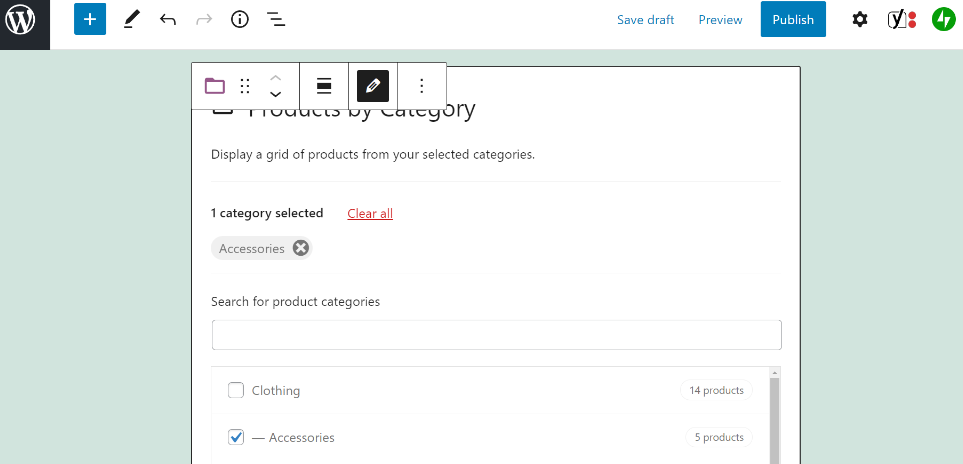Select the Tools pencil icon
The width and height of the screenshot is (963, 464).
pyautogui.click(x=131, y=20)
